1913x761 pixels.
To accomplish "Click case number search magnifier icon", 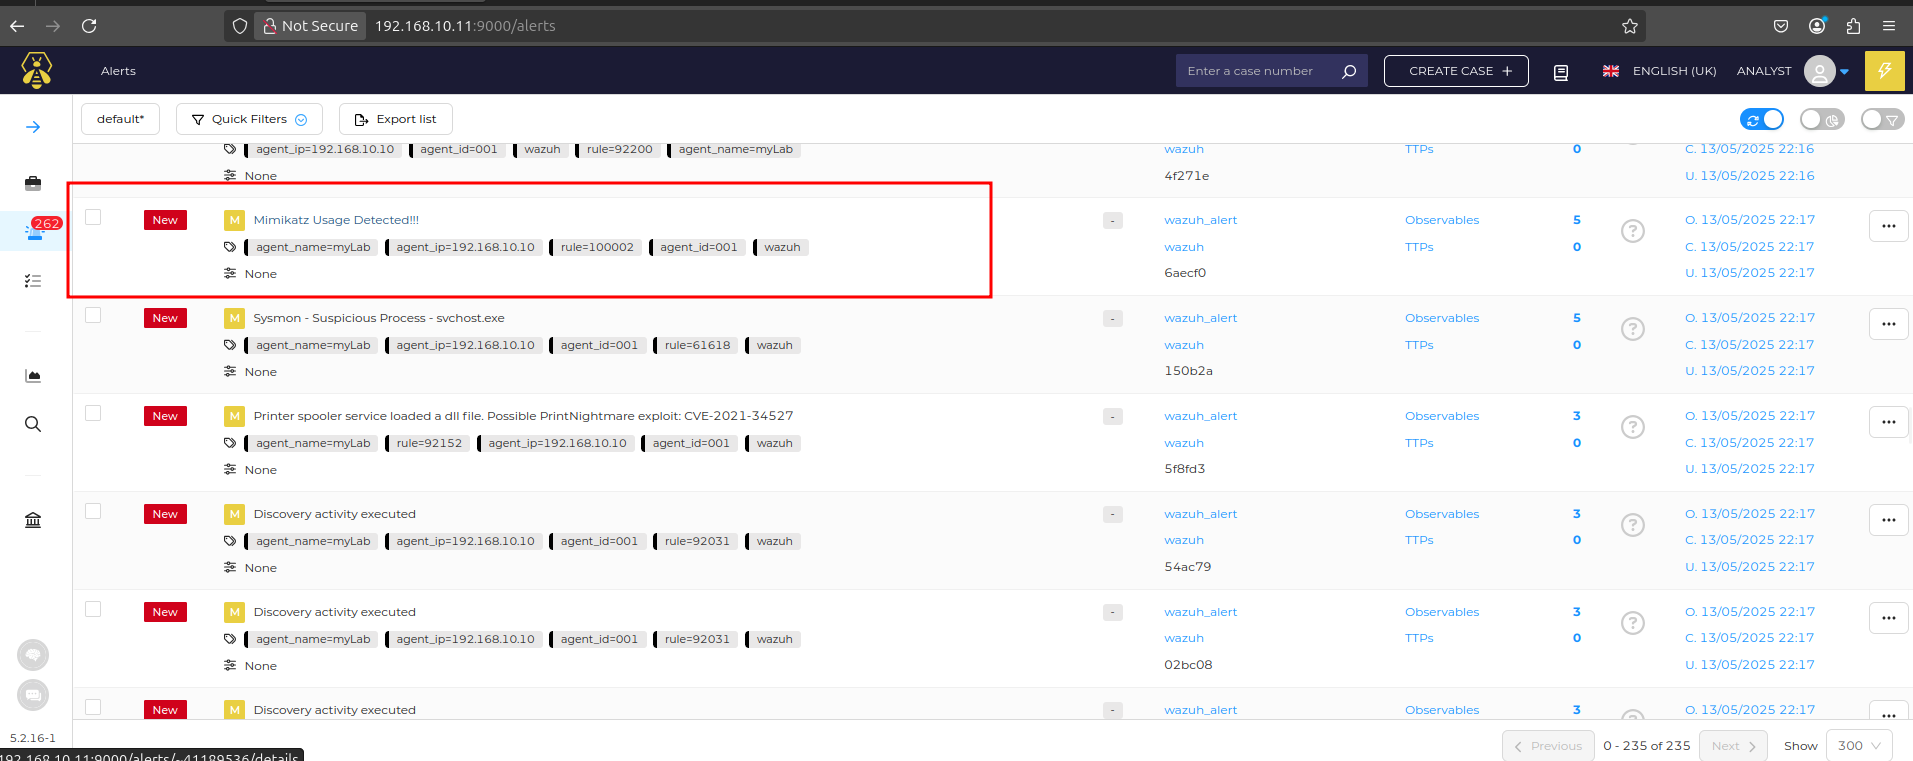I will click(x=1349, y=71).
